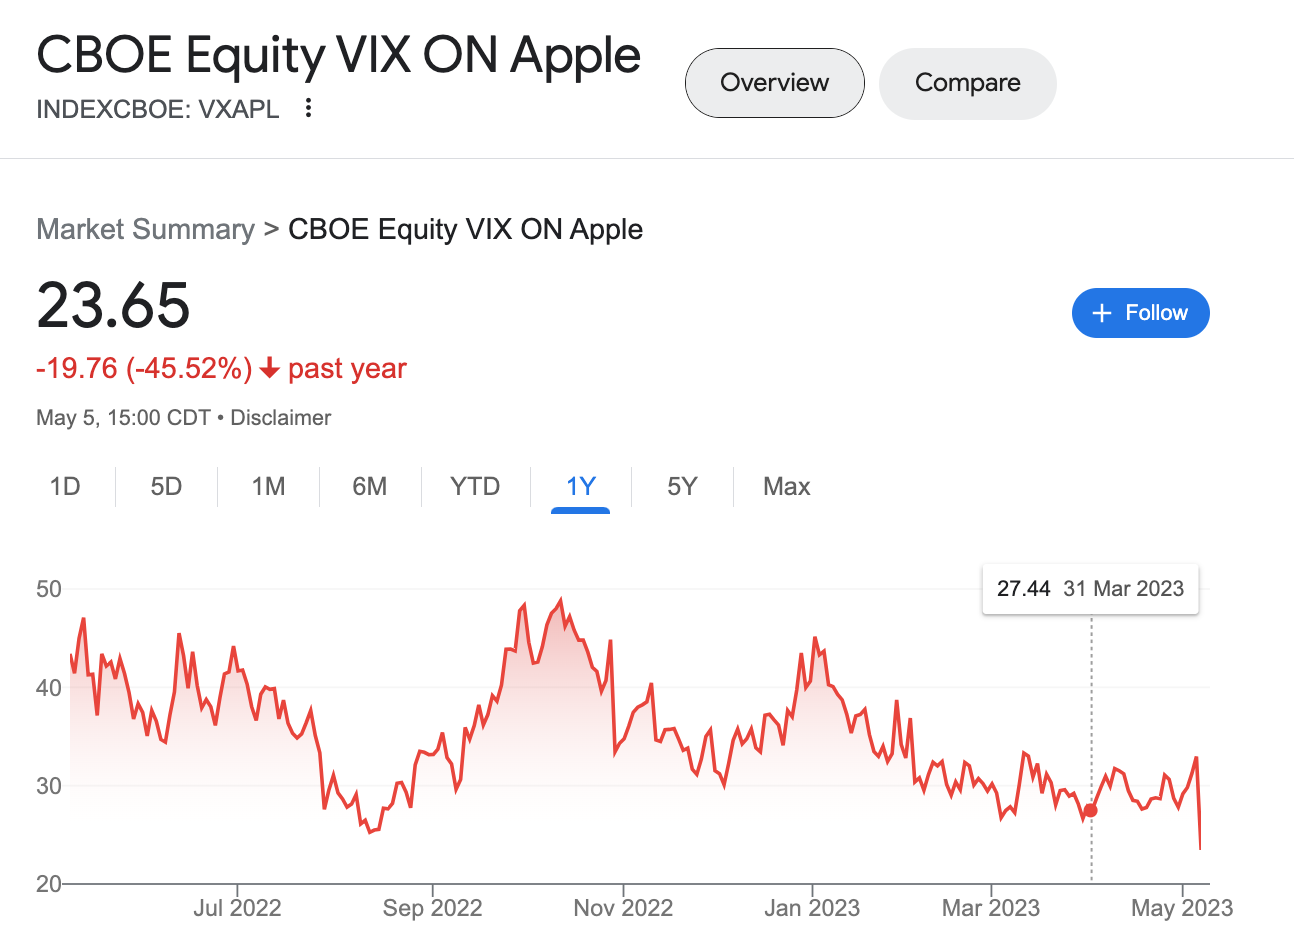
Task: Switch to the 6M range tab
Action: point(369,487)
